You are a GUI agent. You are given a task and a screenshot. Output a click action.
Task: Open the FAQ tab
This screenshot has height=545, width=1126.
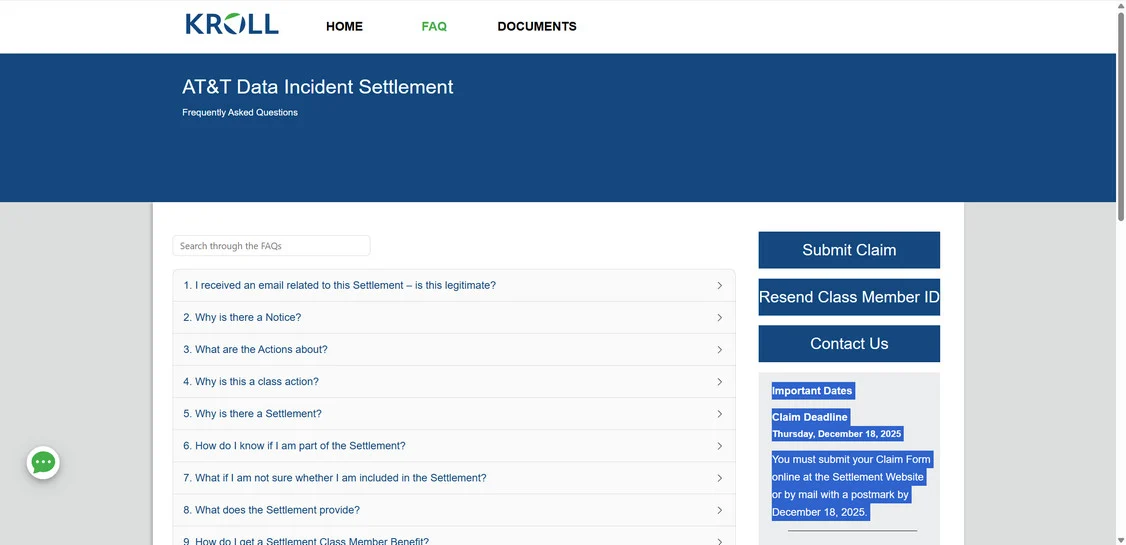click(434, 27)
